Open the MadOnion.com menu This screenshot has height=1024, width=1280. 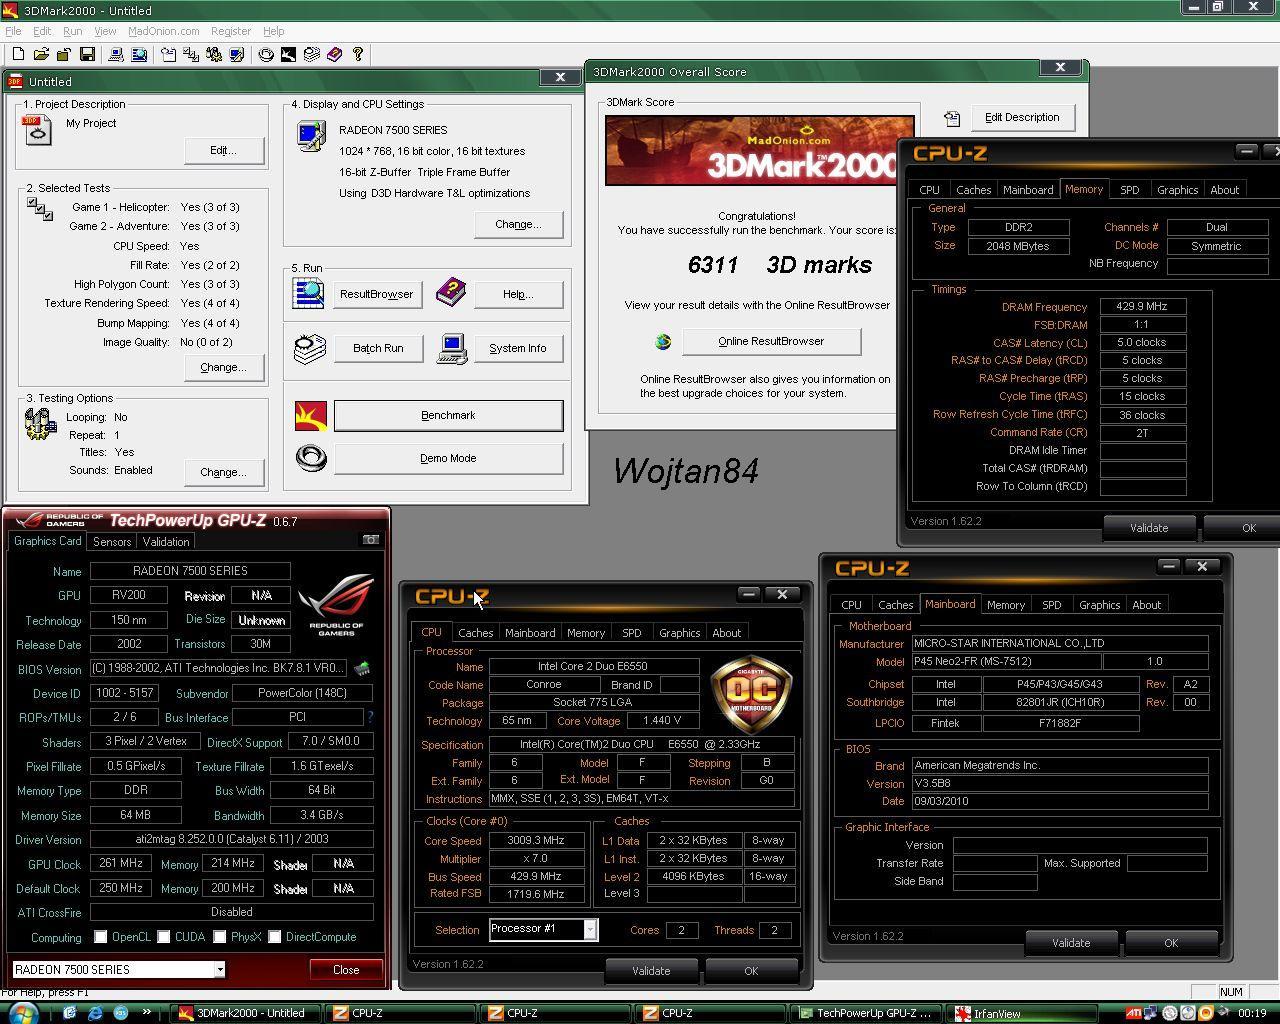[x=163, y=31]
